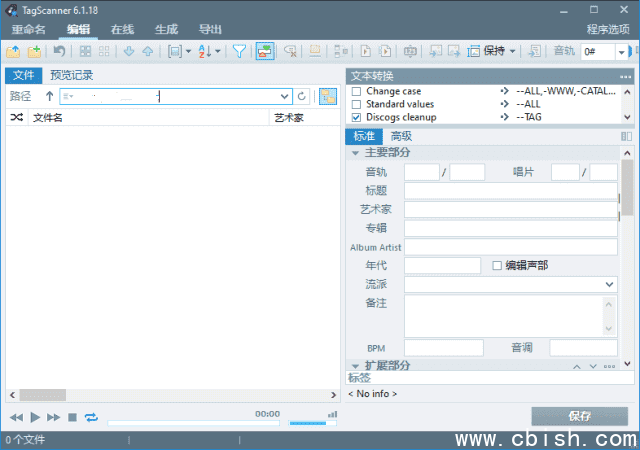The height and width of the screenshot is (450, 640).
Task: Open the 预览记录 tab
Action: pos(71,74)
